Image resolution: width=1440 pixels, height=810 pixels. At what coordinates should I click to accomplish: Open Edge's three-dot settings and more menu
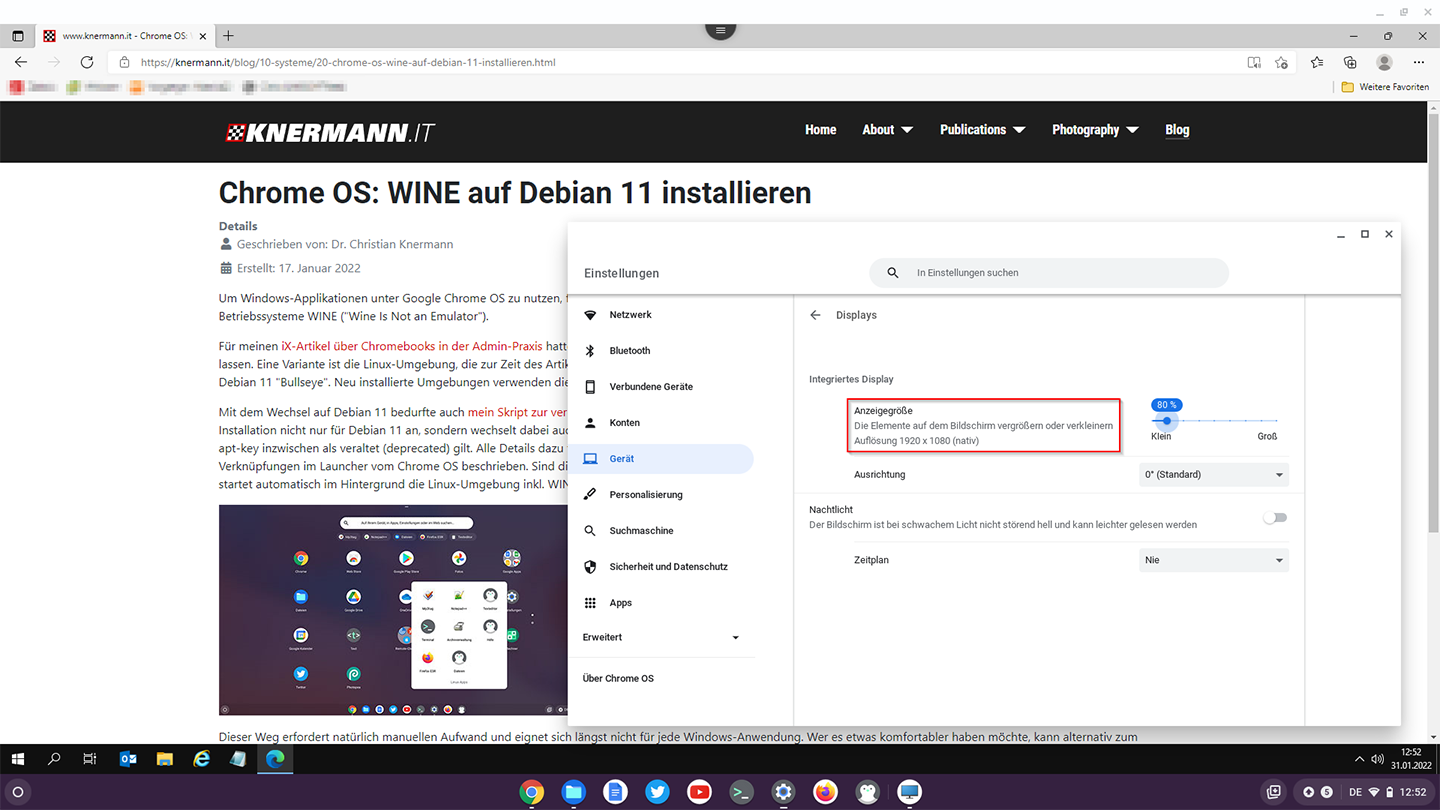coord(1419,62)
